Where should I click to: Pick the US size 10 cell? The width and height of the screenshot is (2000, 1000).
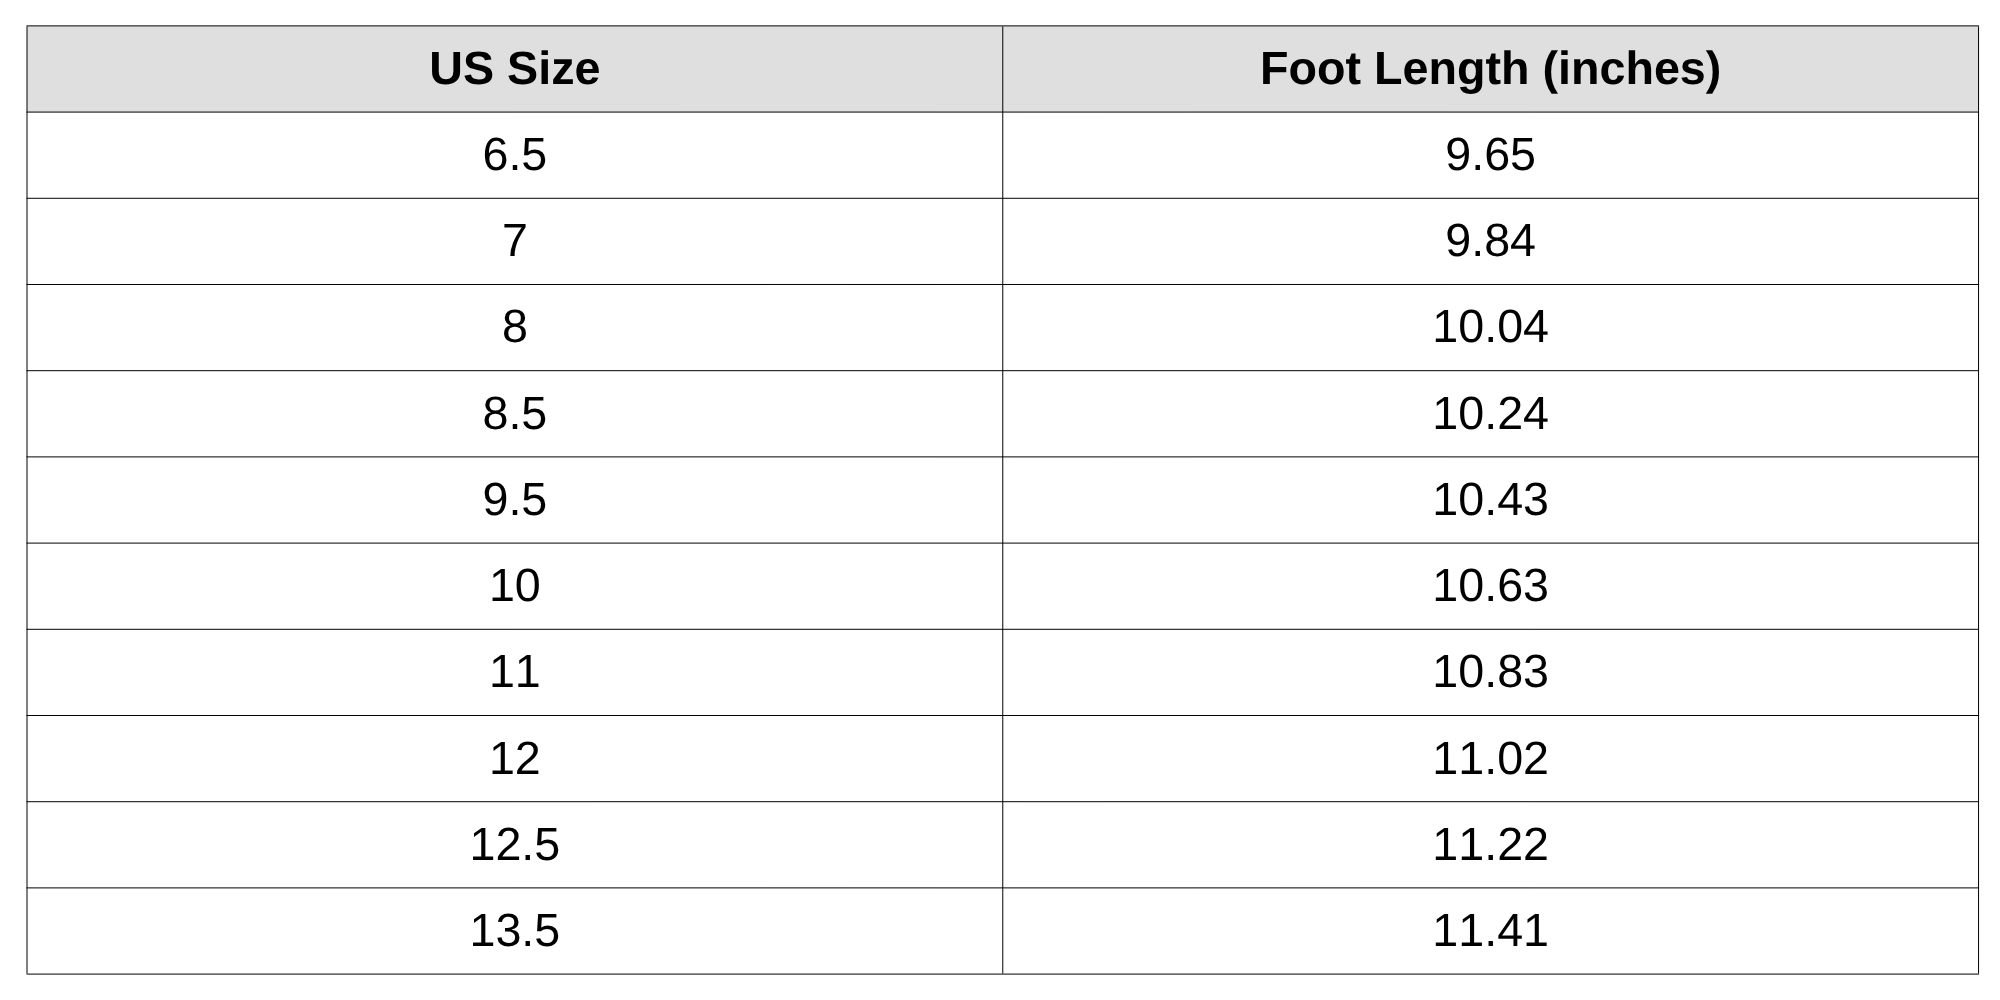pyautogui.click(x=514, y=586)
